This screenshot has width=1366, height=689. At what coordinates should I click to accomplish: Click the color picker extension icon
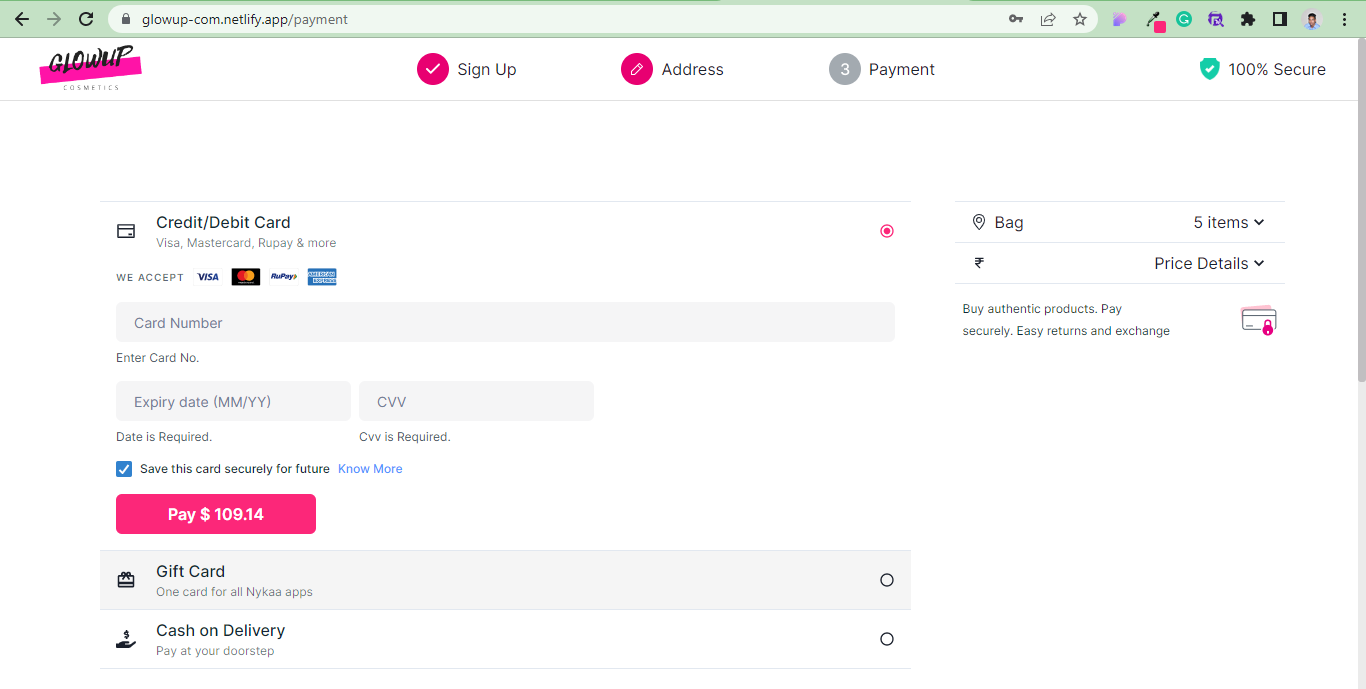1154,20
